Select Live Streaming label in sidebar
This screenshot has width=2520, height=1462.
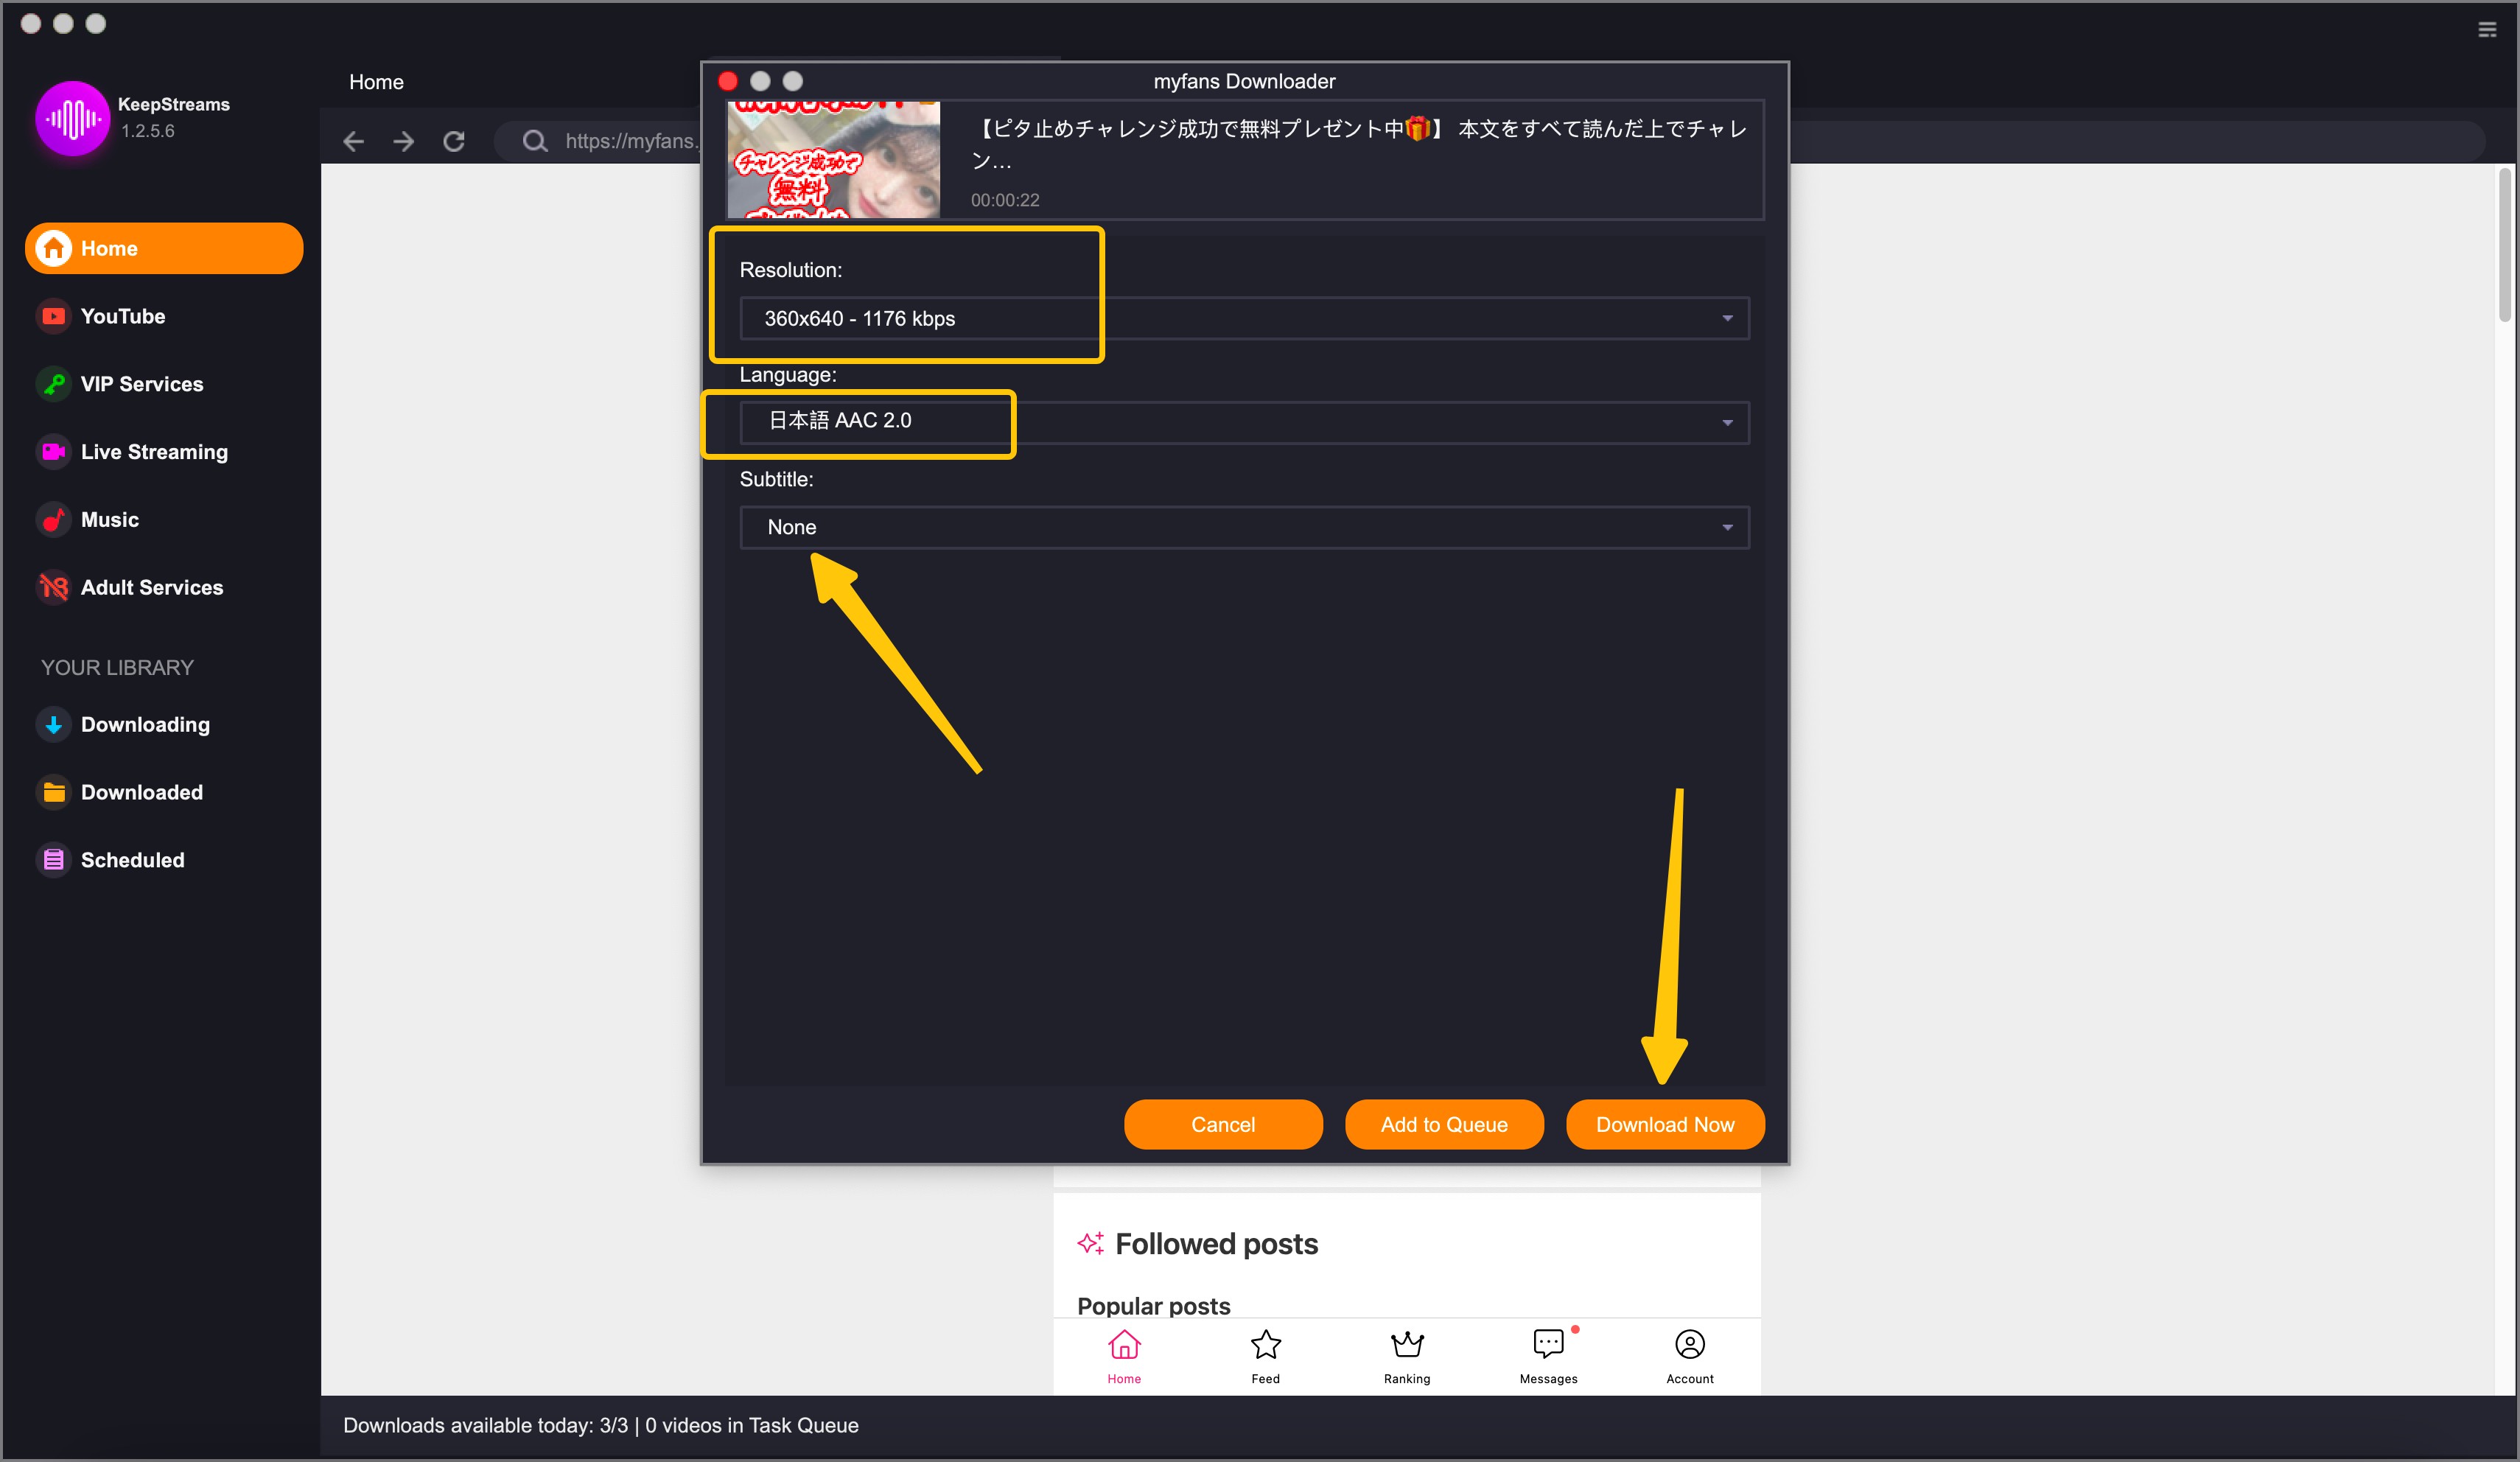(x=154, y=452)
